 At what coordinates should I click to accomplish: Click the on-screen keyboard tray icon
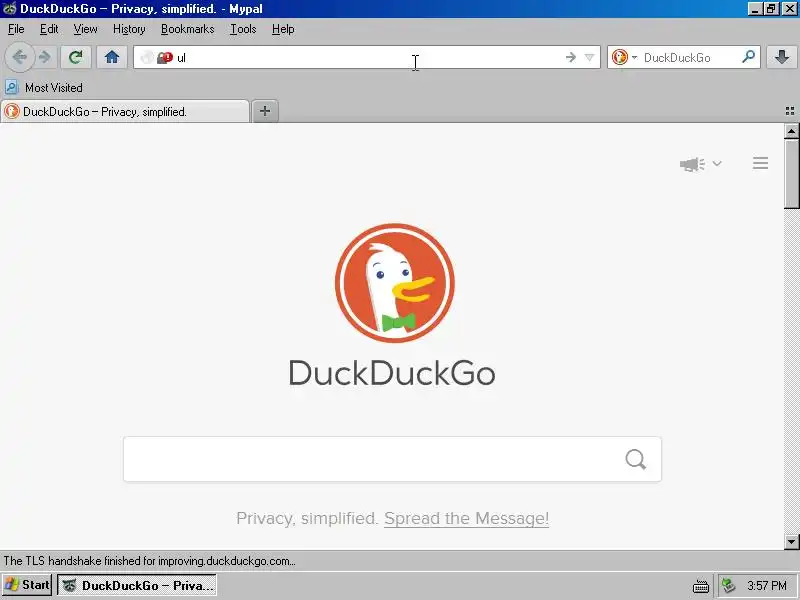pyautogui.click(x=701, y=587)
